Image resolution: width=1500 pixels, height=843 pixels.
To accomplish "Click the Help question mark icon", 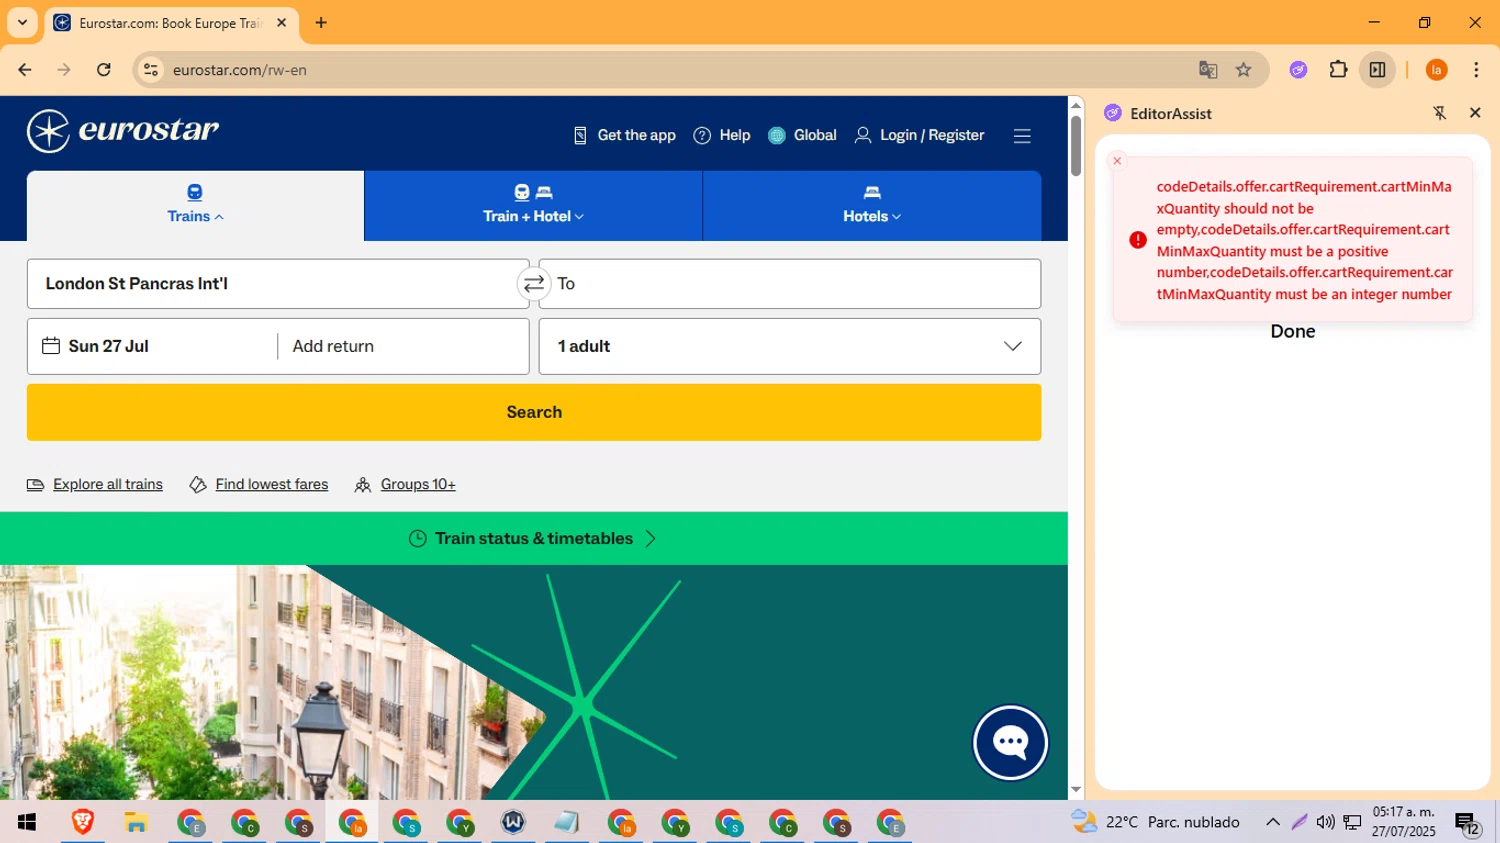I will [x=702, y=135].
